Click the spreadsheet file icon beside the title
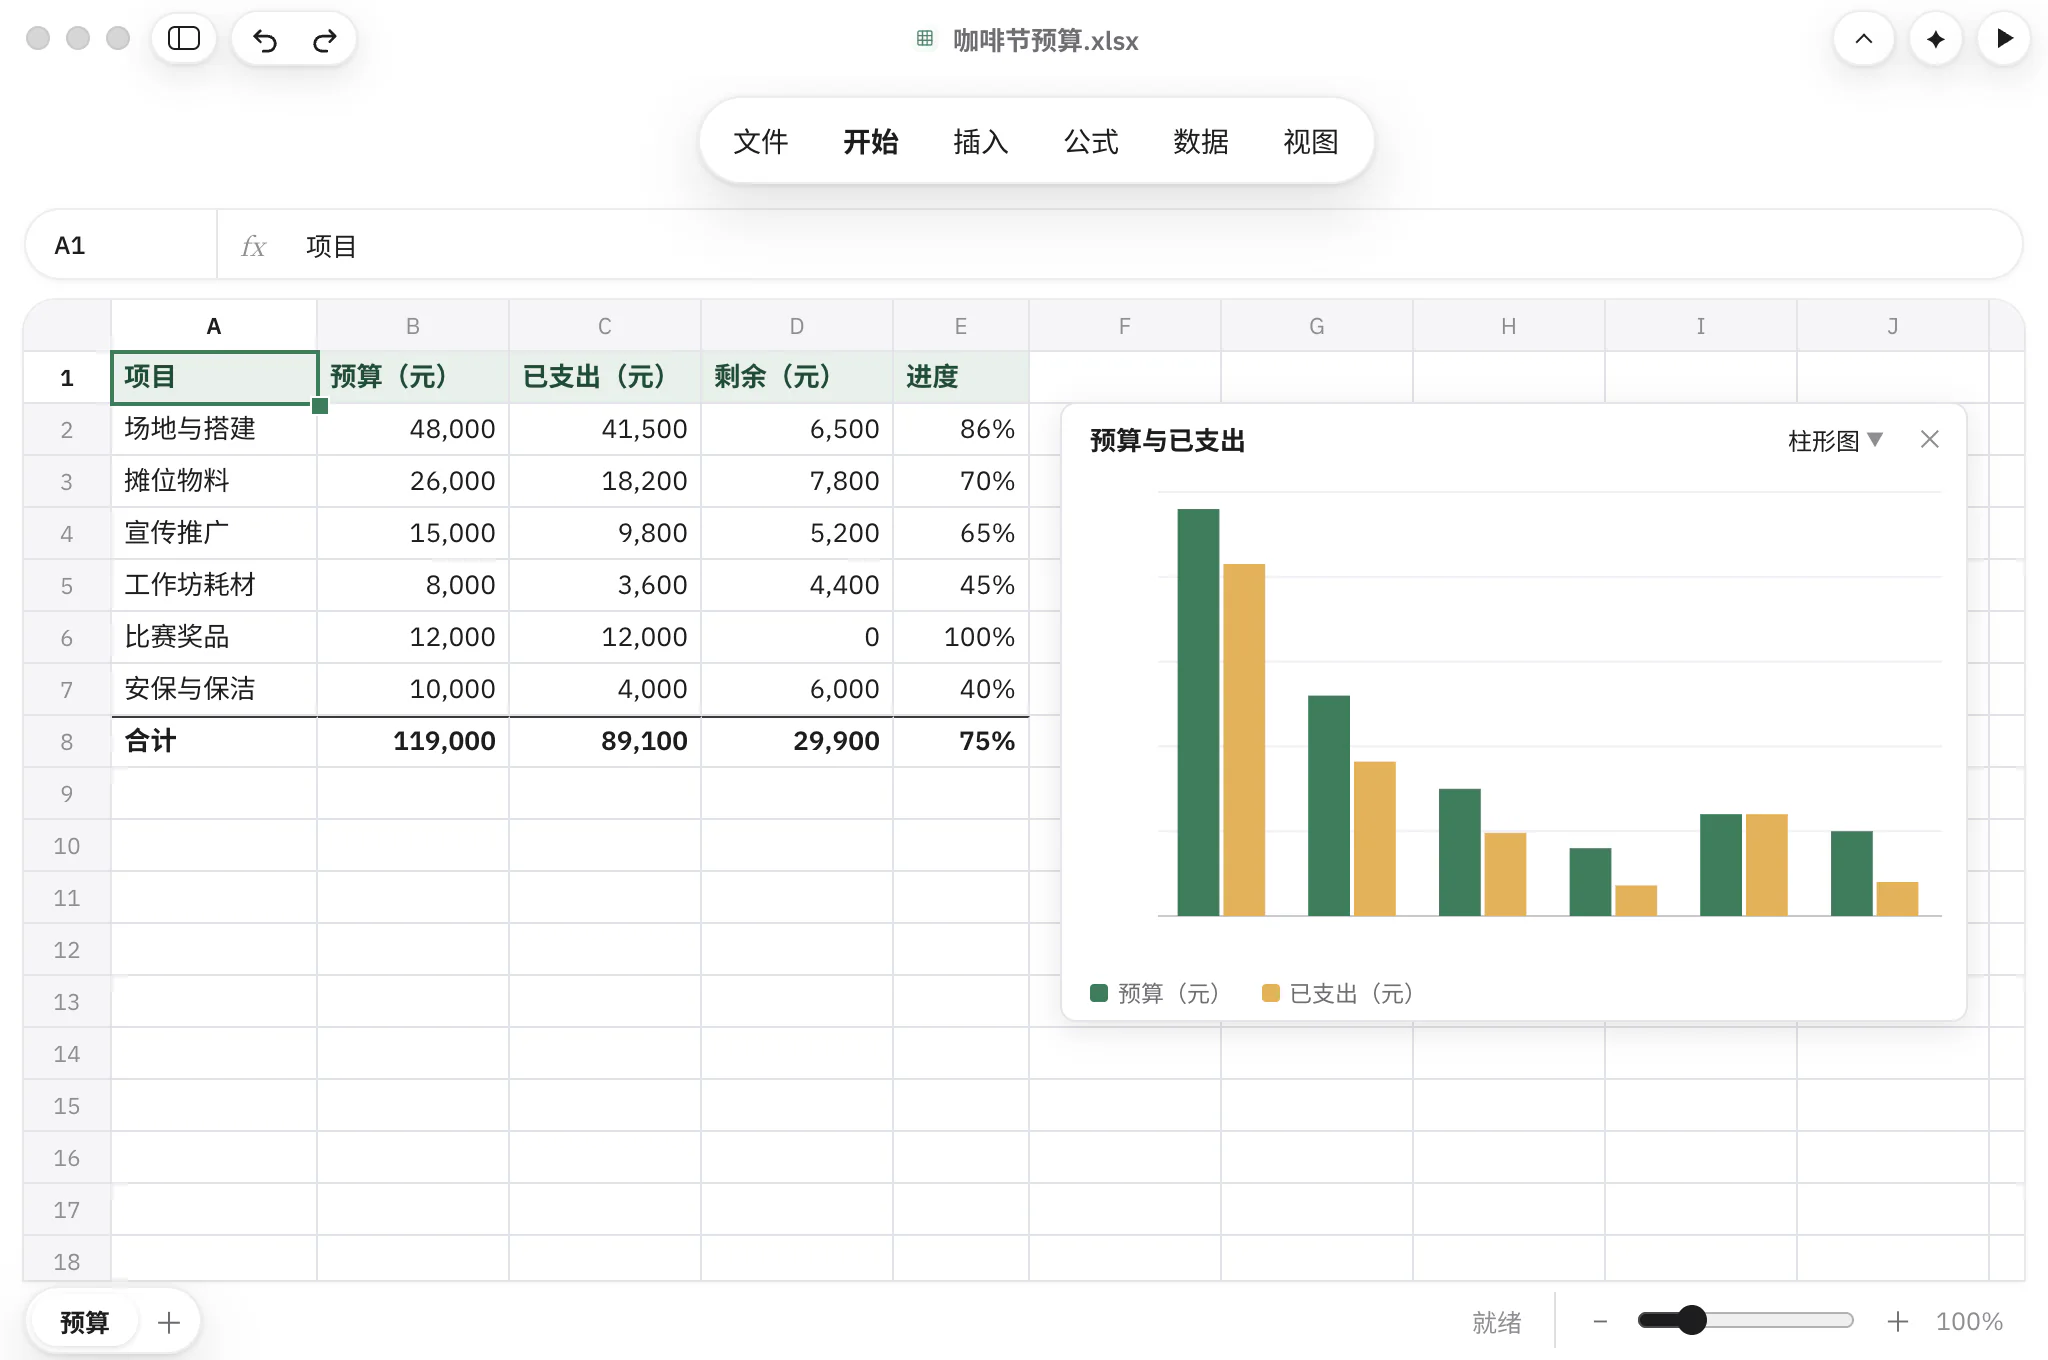The height and width of the screenshot is (1360, 2048). click(x=925, y=39)
